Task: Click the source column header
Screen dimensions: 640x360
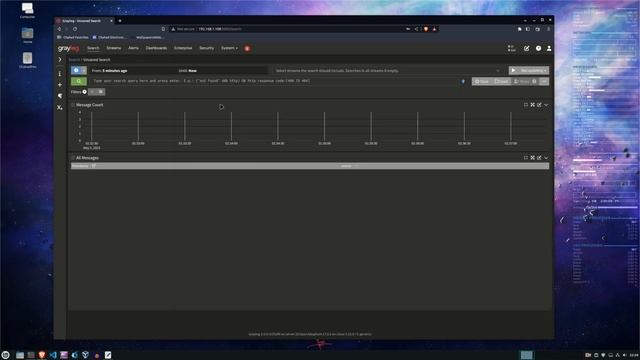Action: 346,166
